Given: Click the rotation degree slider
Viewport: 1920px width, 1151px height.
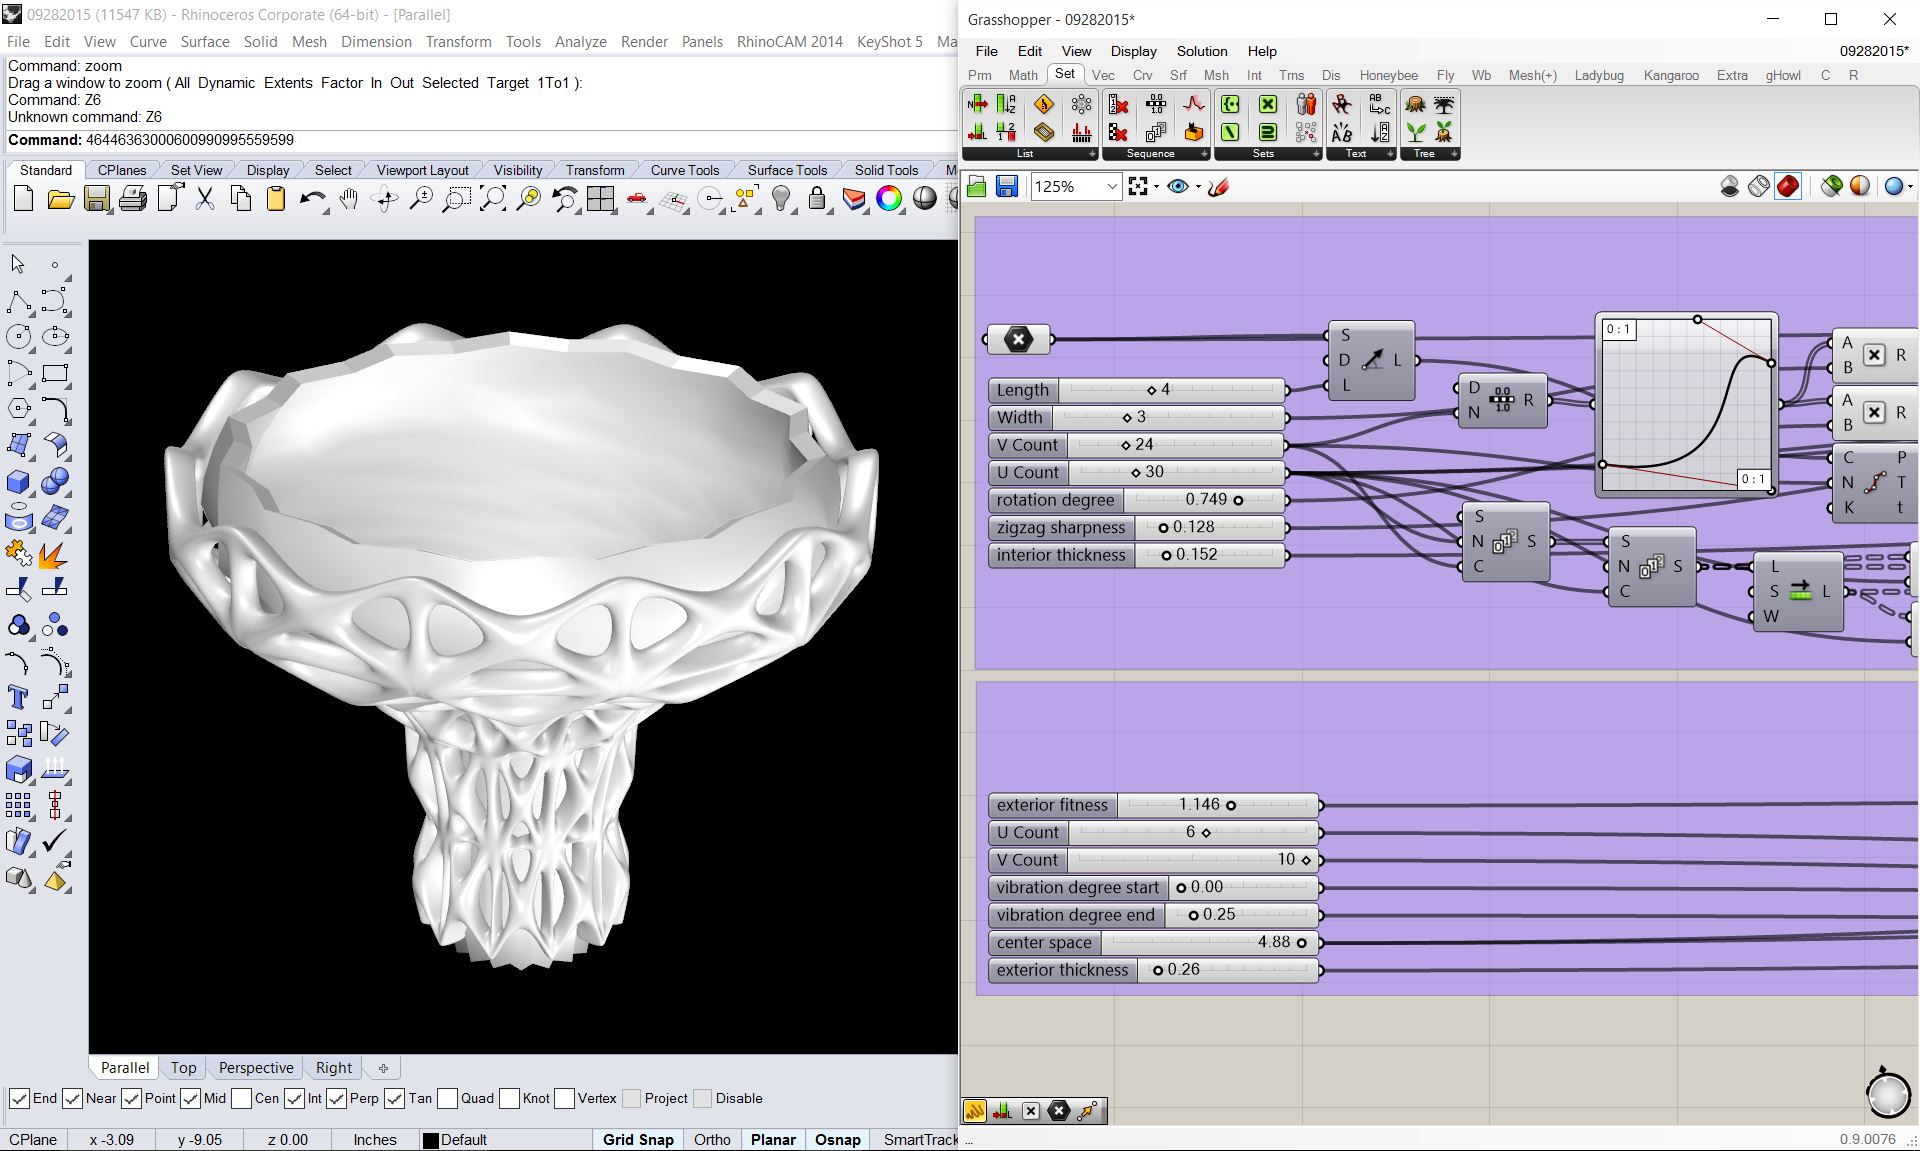Looking at the screenshot, I should (x=1204, y=500).
